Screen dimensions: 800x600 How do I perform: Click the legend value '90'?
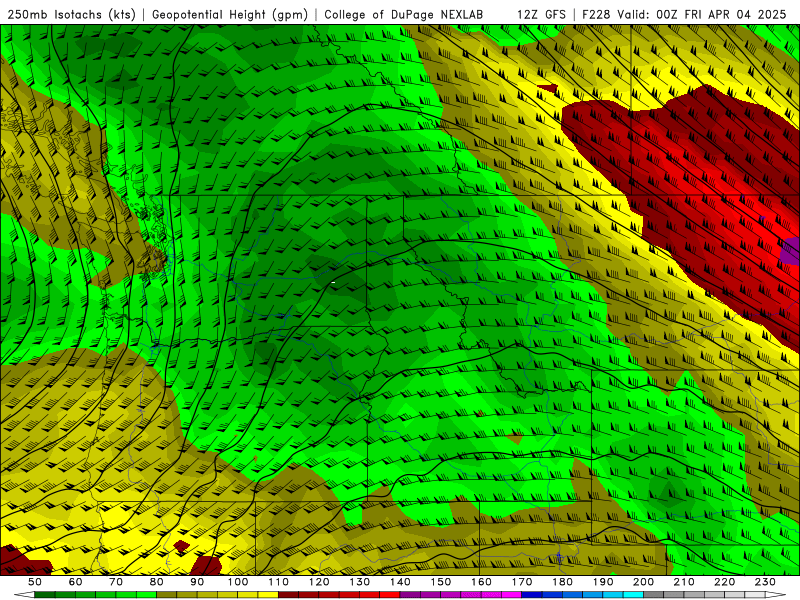click(197, 582)
